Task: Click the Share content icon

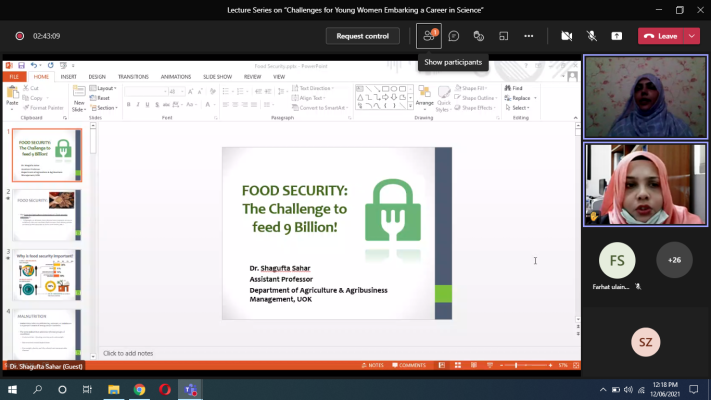Action: pos(617,36)
